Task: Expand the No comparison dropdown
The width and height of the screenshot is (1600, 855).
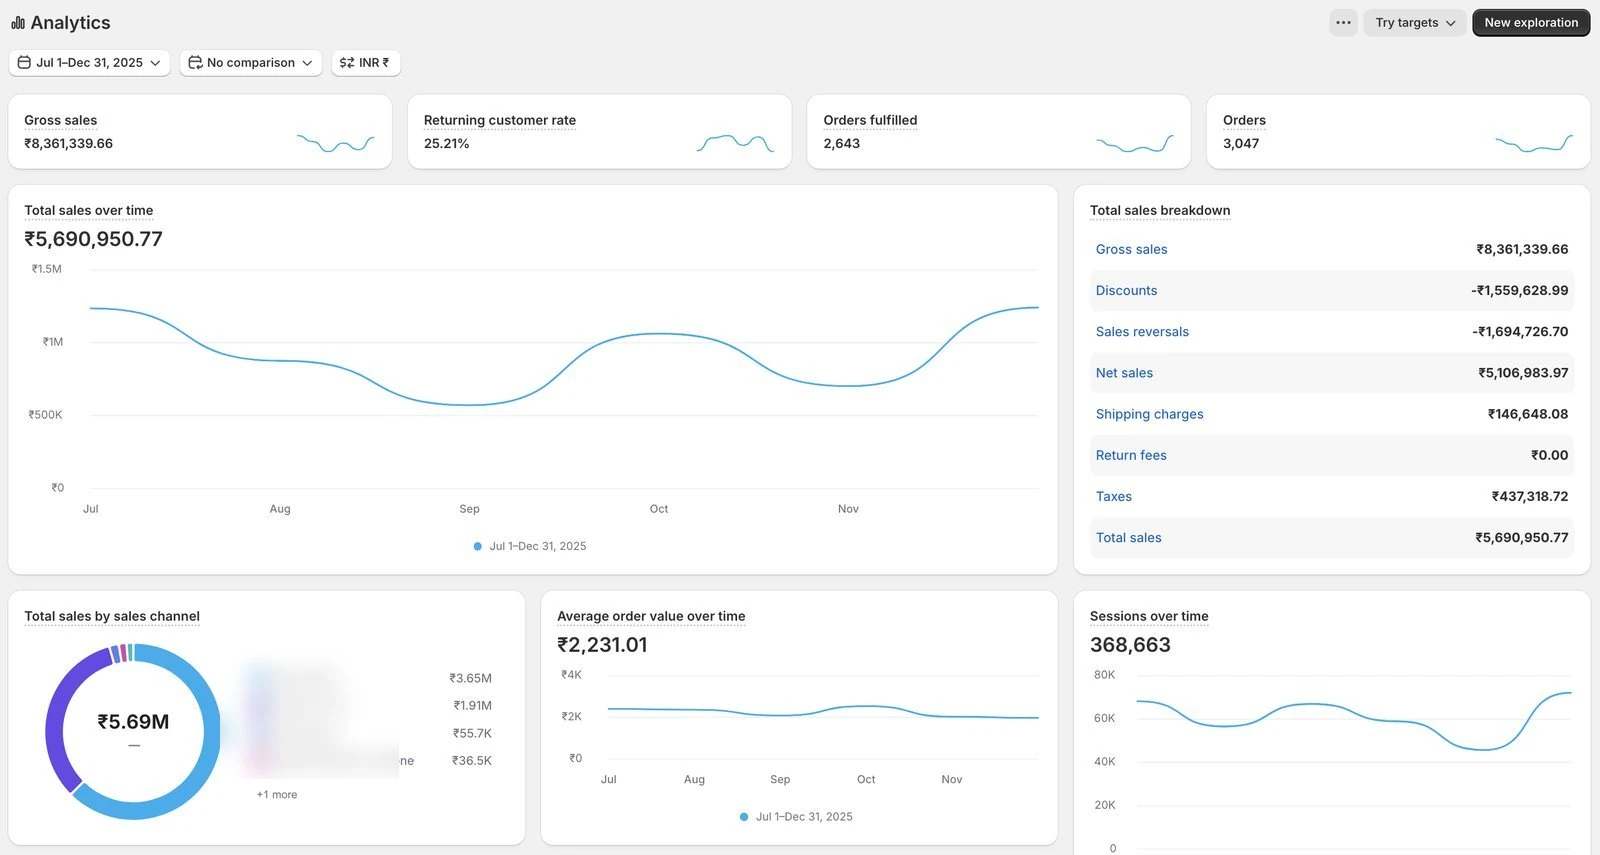Action: pyautogui.click(x=251, y=62)
